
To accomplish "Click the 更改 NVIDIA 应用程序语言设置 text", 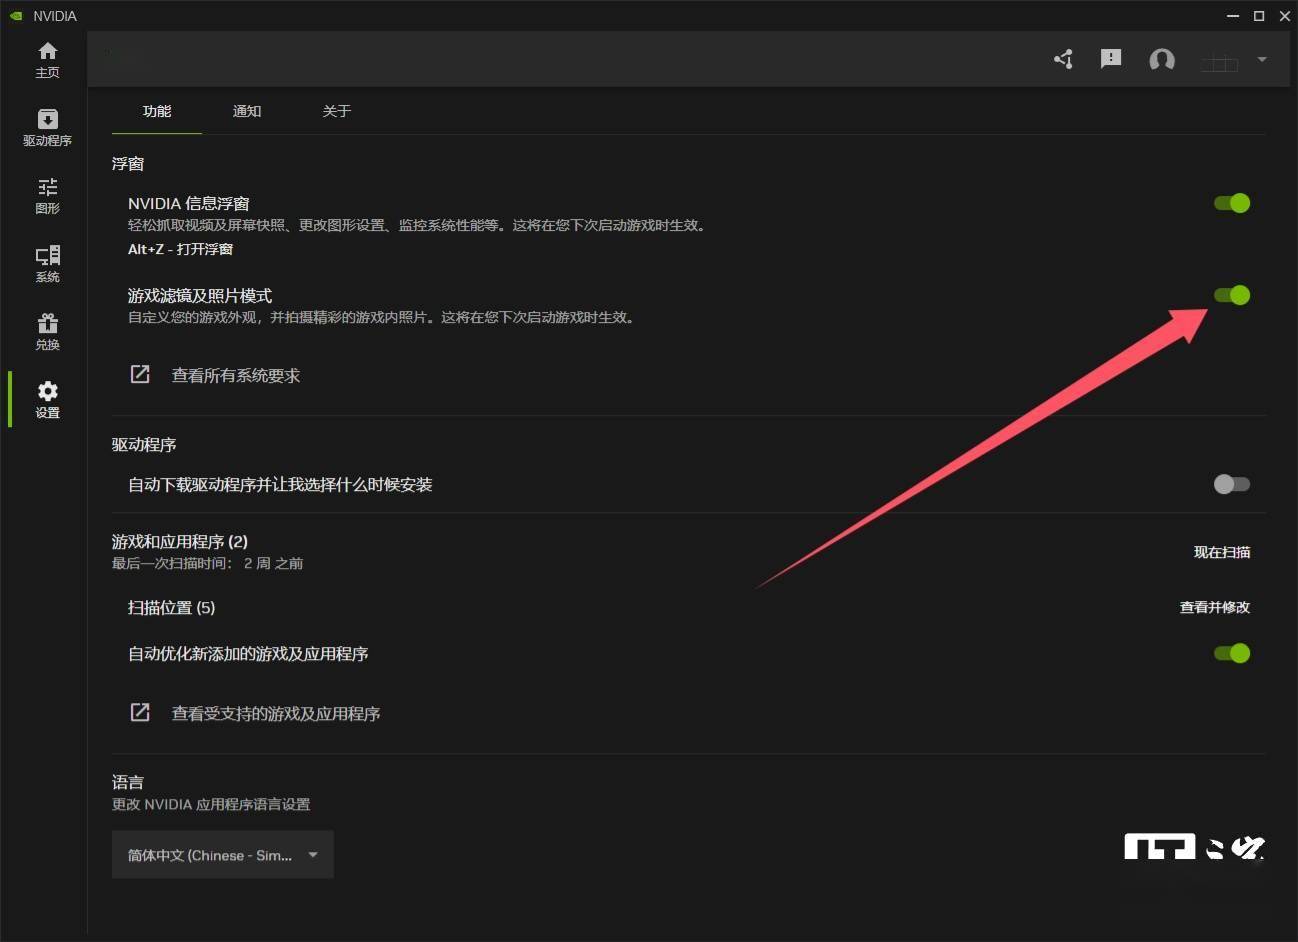I will (211, 805).
